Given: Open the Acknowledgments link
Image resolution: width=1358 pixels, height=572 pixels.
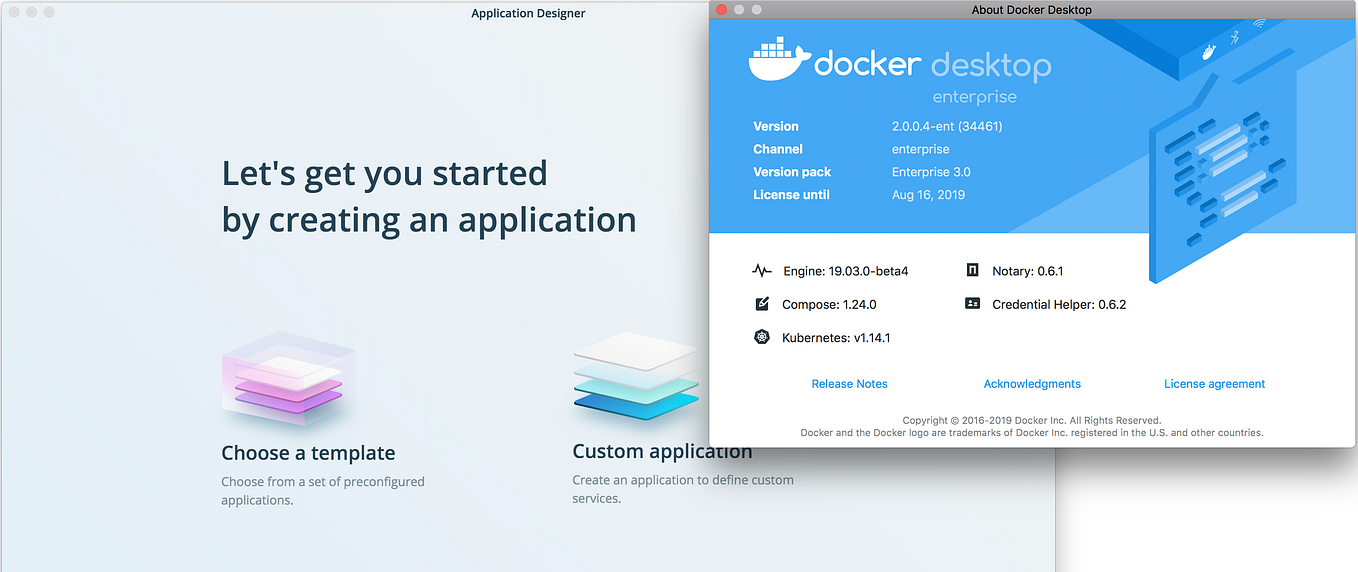Looking at the screenshot, I should pos(1032,384).
